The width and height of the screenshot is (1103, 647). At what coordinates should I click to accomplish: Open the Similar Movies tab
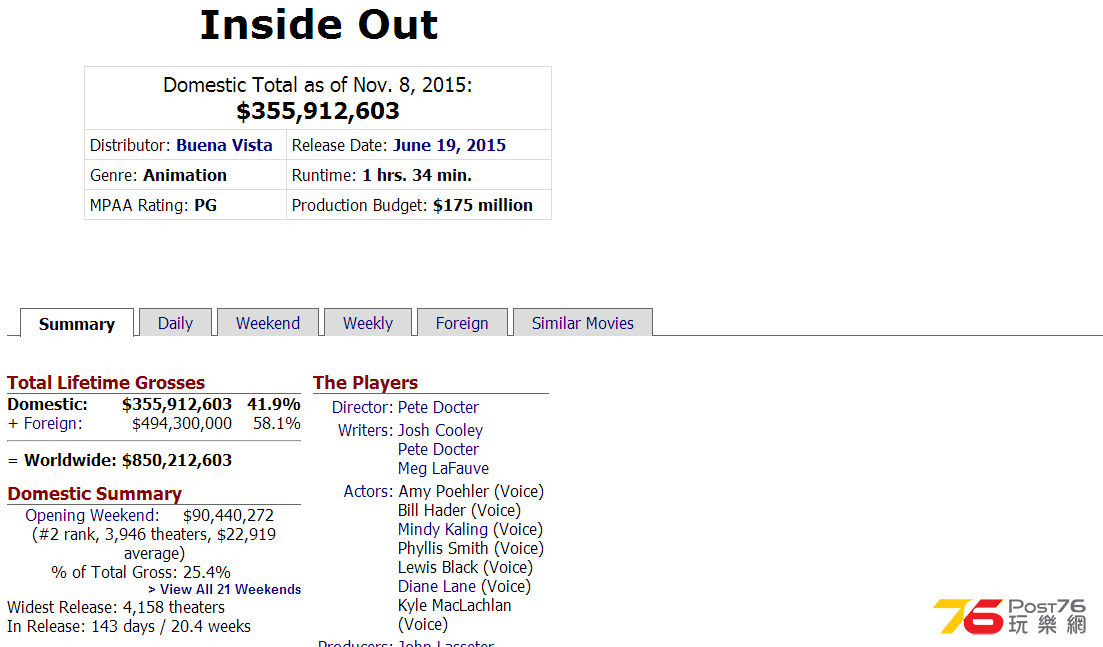click(x=582, y=323)
